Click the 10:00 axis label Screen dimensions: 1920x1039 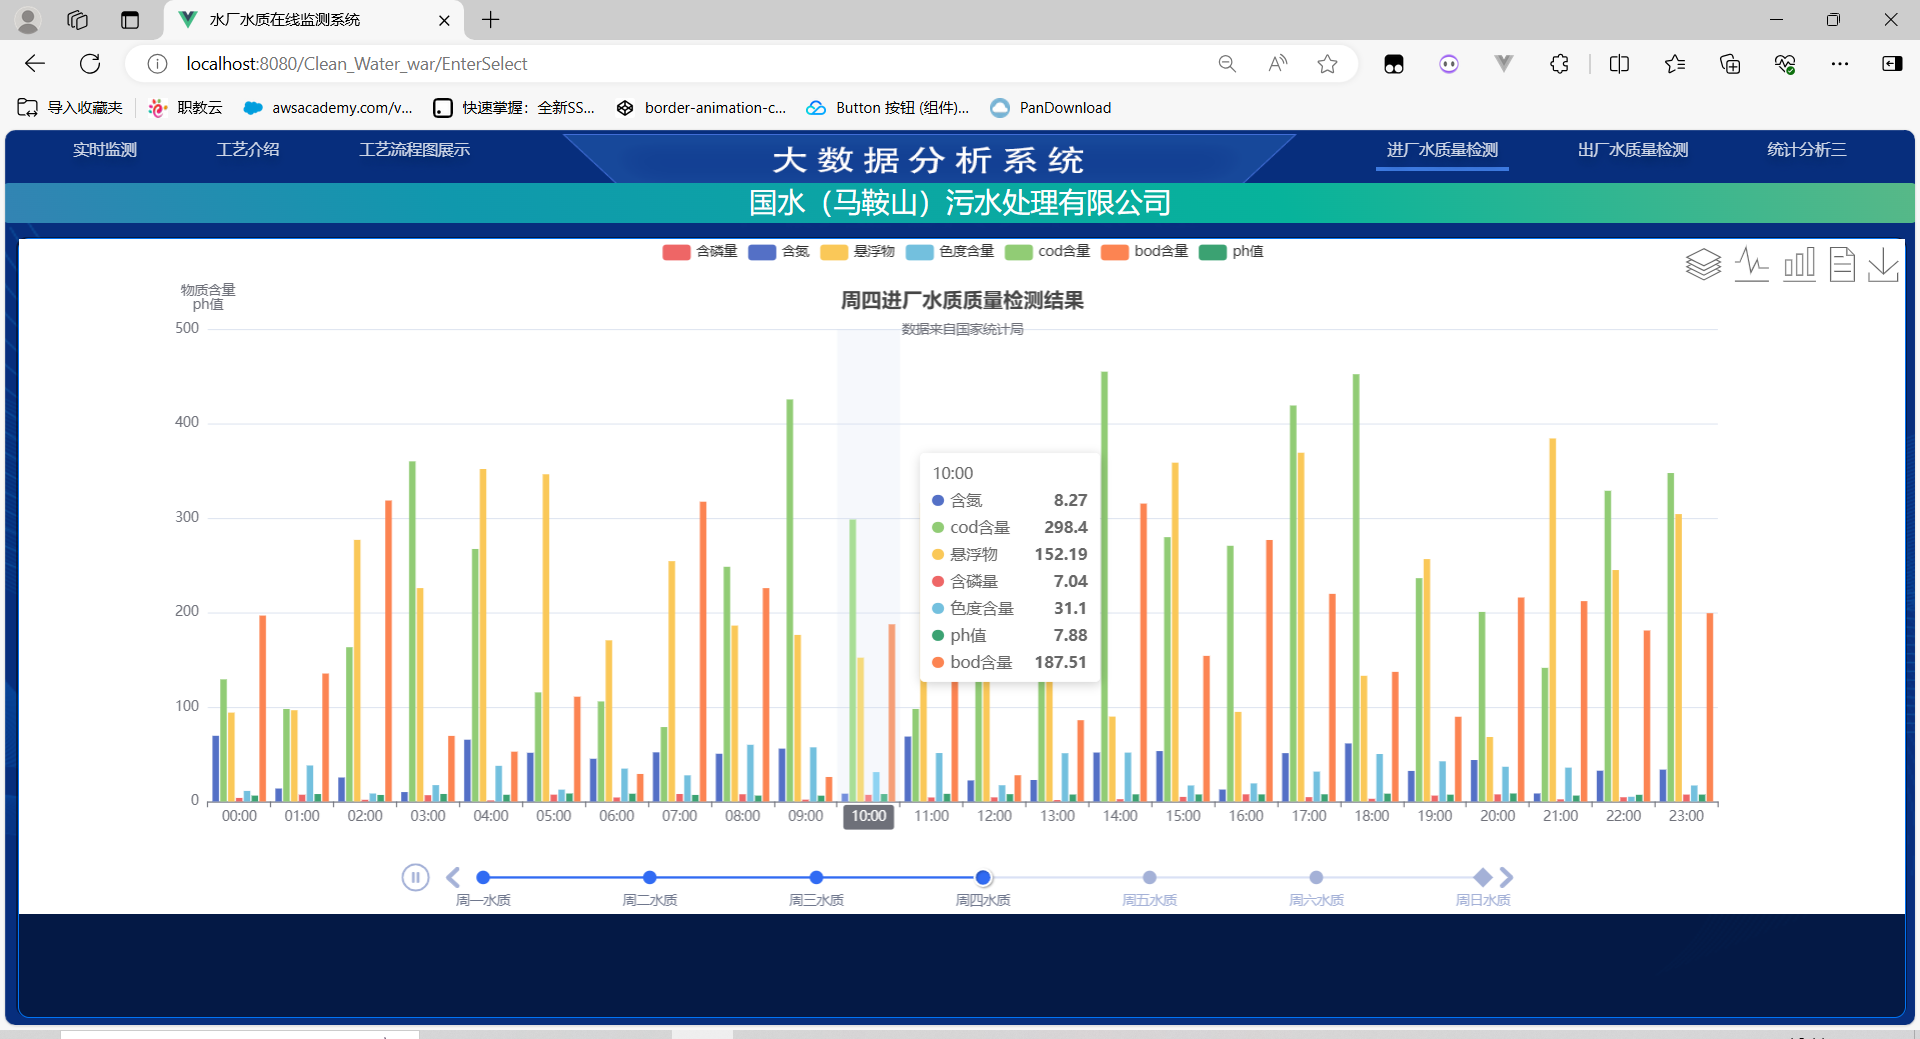tap(868, 816)
